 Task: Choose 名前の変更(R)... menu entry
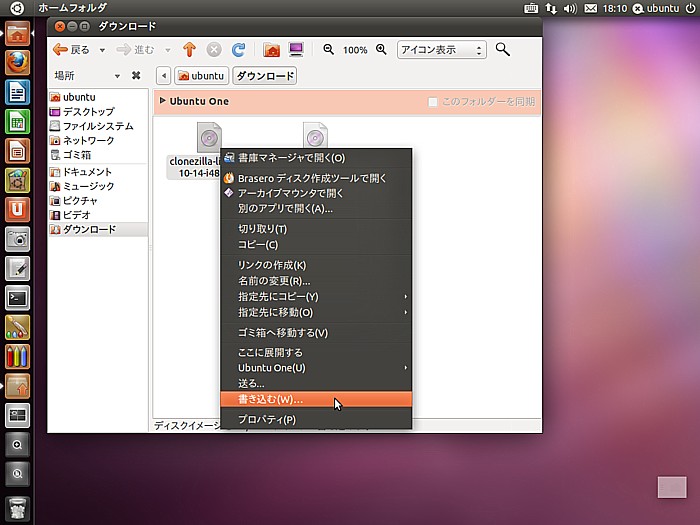point(316,281)
